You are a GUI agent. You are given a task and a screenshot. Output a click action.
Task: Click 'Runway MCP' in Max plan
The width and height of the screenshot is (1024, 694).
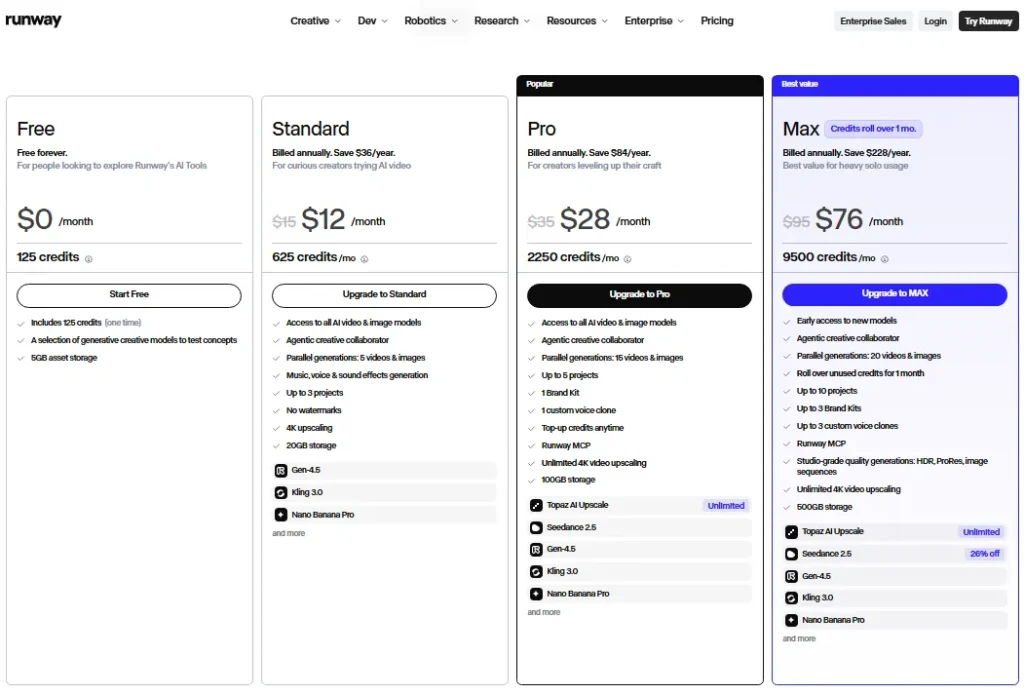822,444
